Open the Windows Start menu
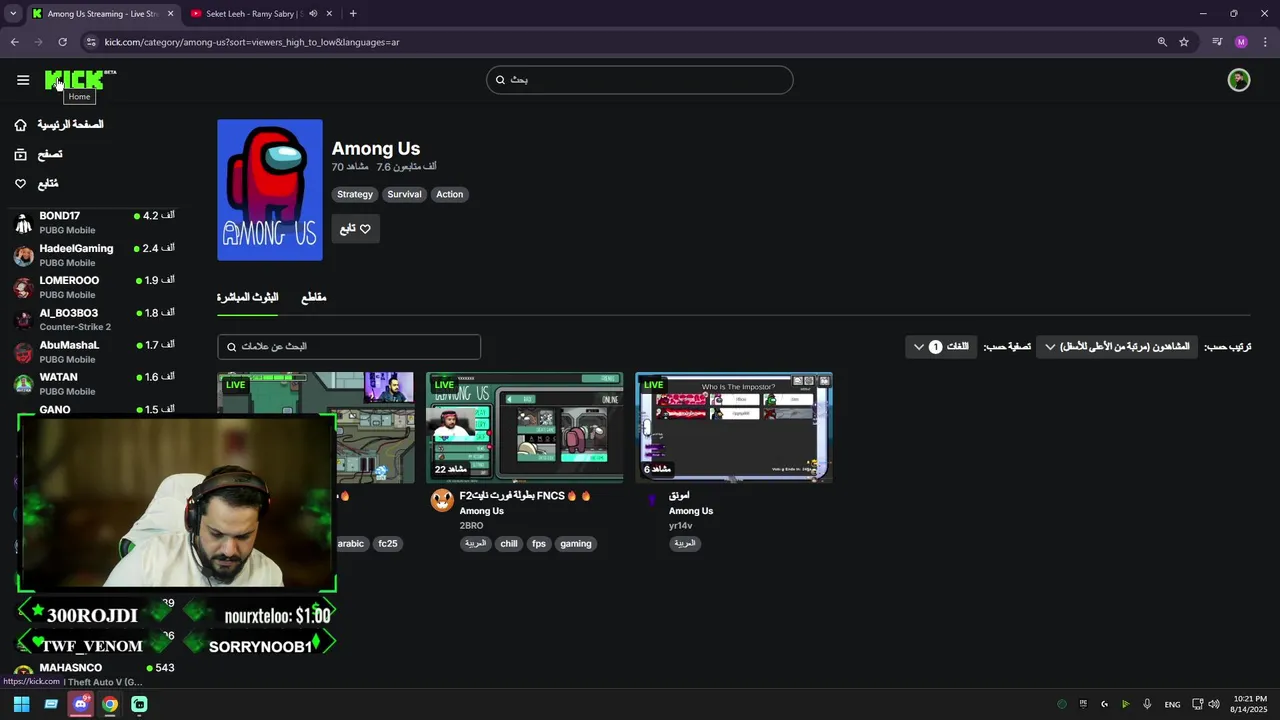 pyautogui.click(x=21, y=704)
